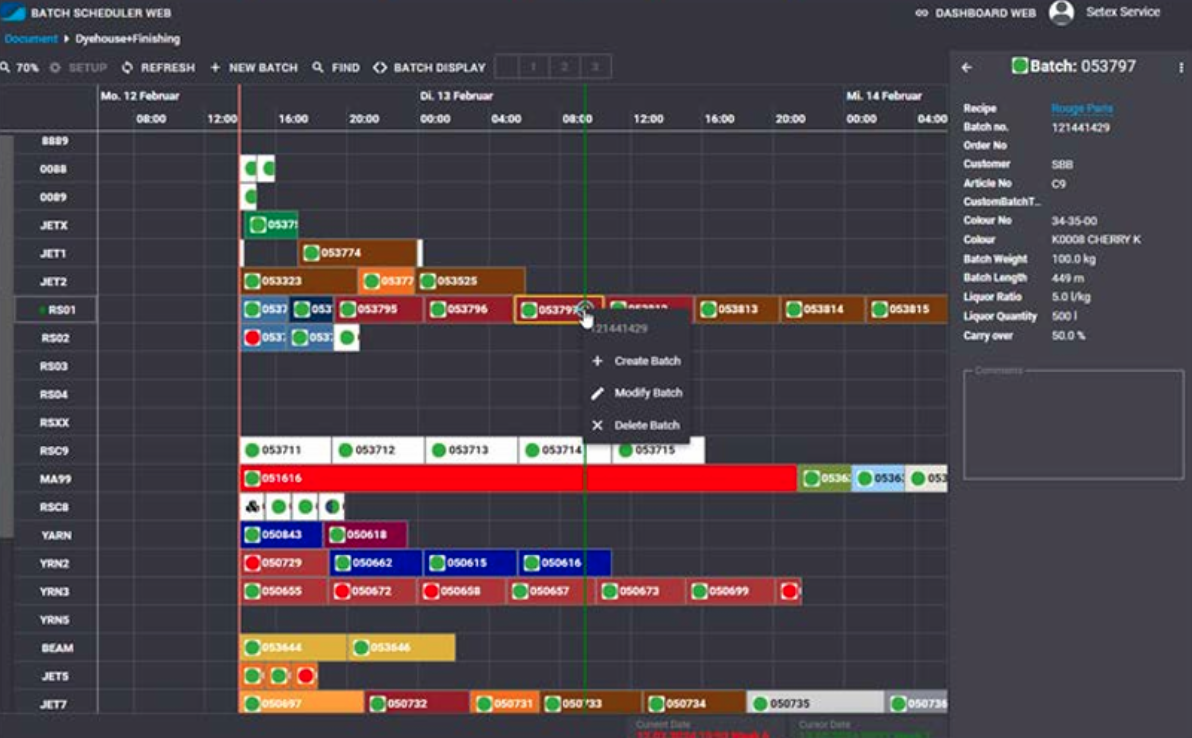Click plus icon beside Create Batch
This screenshot has height=738, width=1192.
598,361
